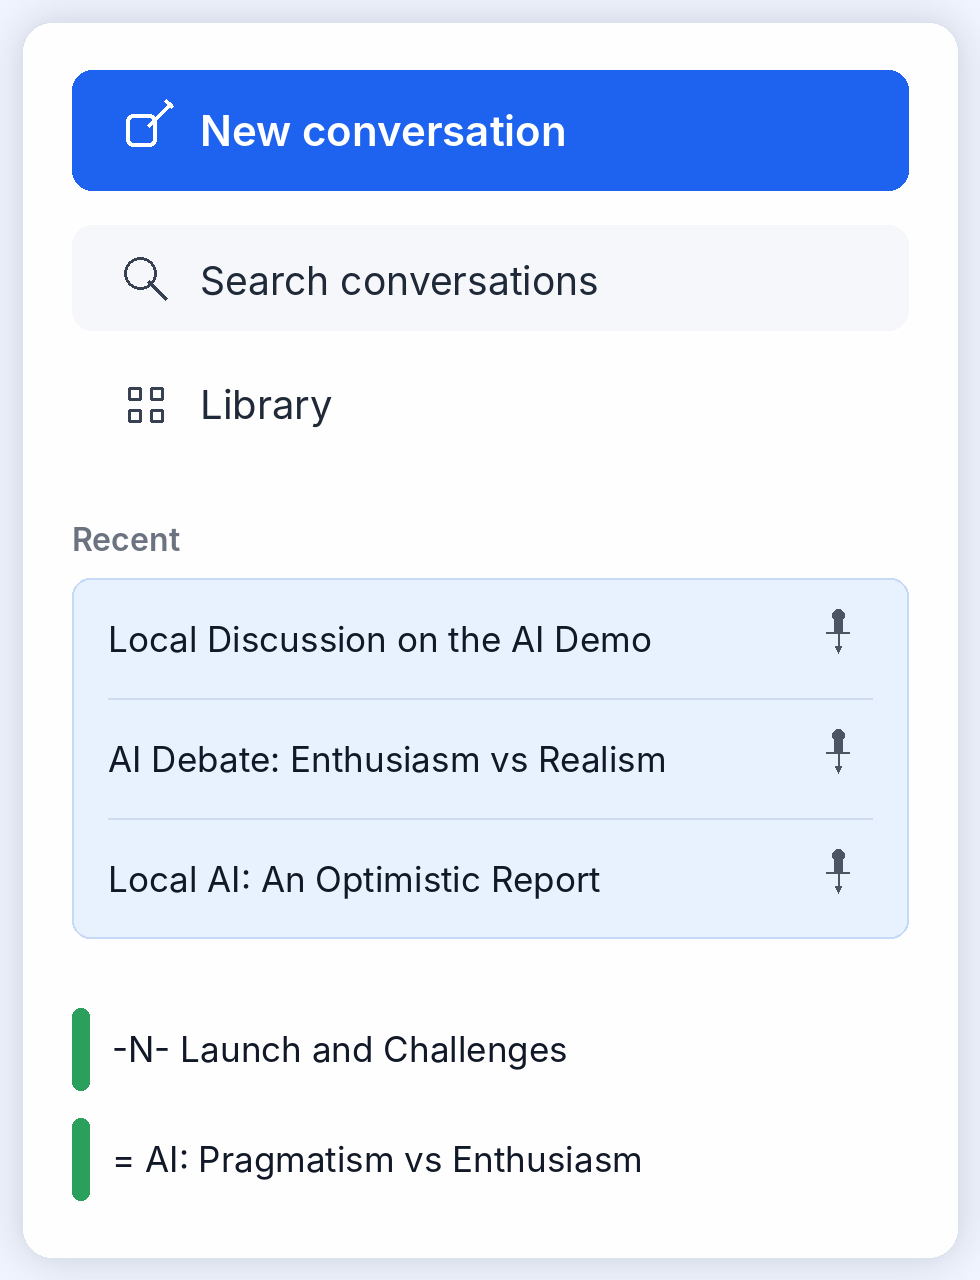Unpin AI Debate: Enthusiasm vs Realism conversation
This screenshot has width=980, height=1280.
click(x=839, y=751)
